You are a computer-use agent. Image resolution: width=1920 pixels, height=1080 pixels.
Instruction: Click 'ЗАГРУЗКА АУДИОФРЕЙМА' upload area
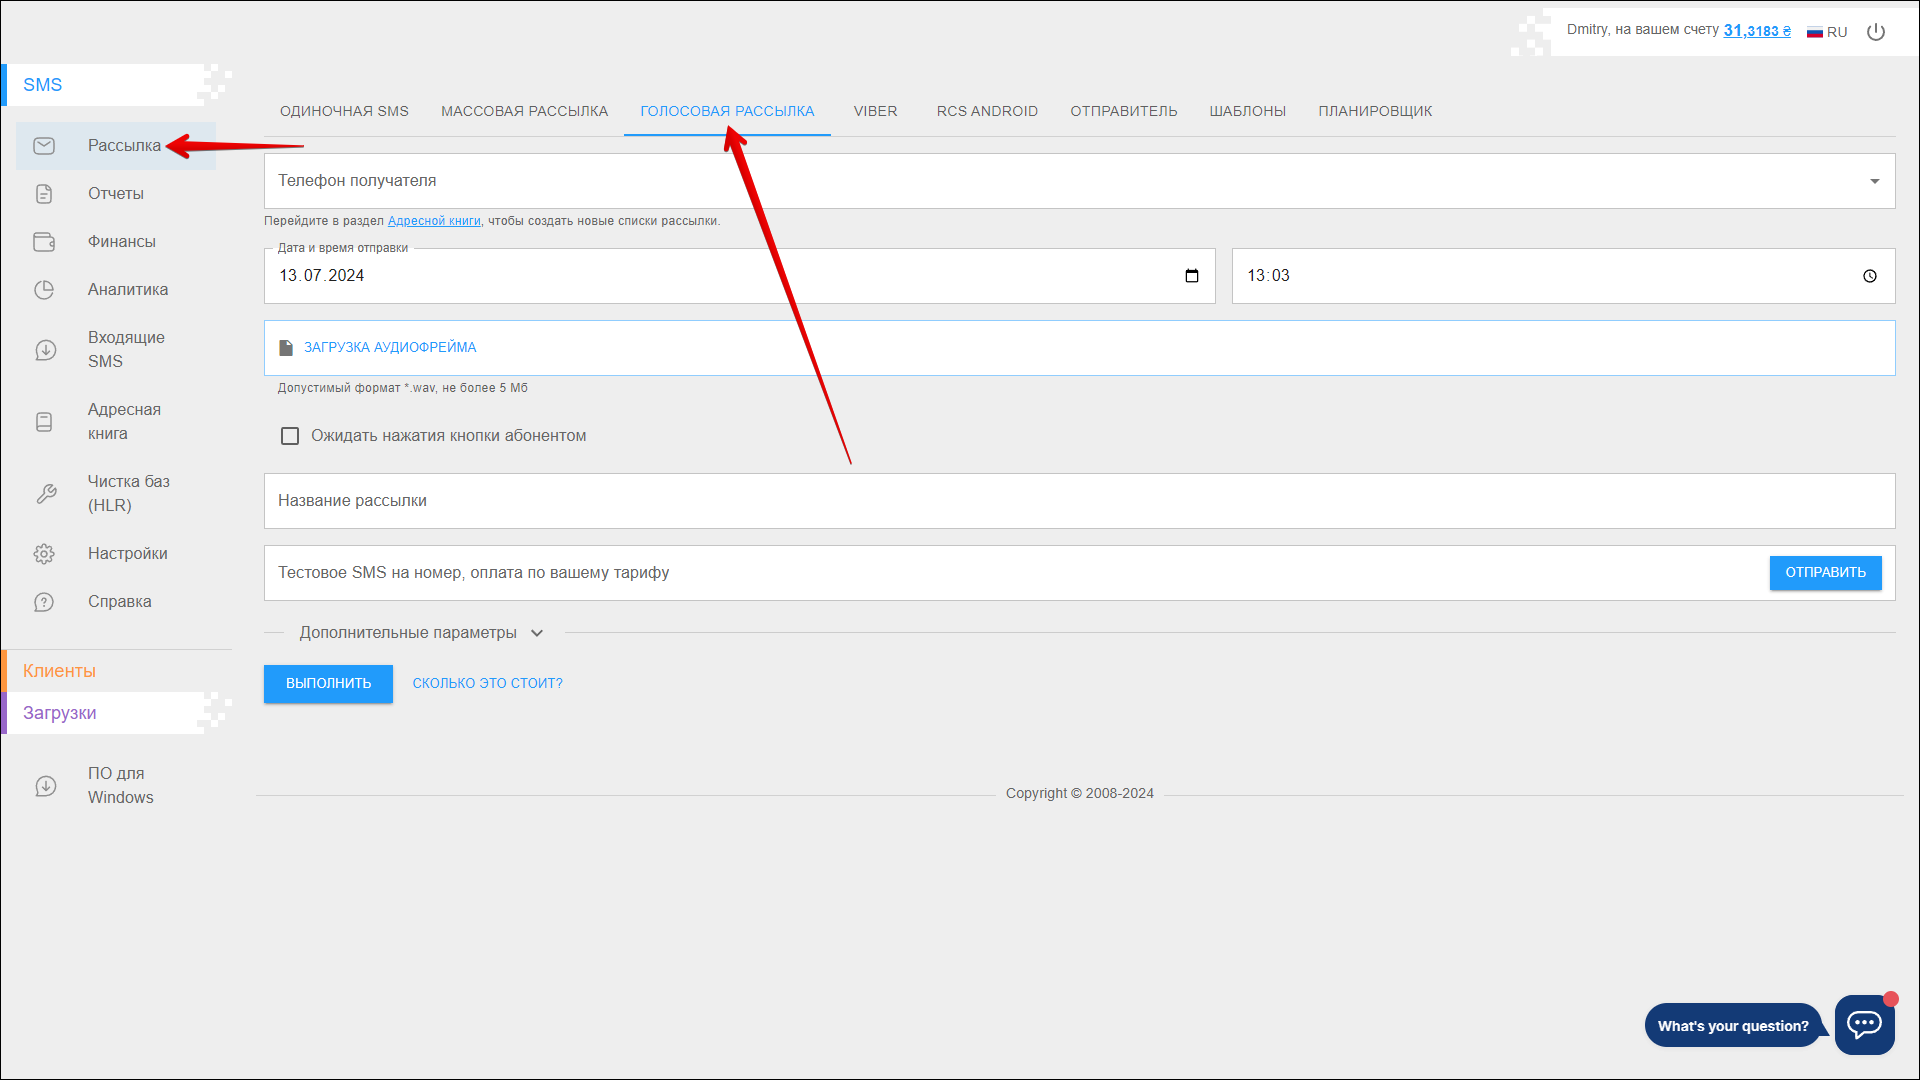pyautogui.click(x=390, y=348)
